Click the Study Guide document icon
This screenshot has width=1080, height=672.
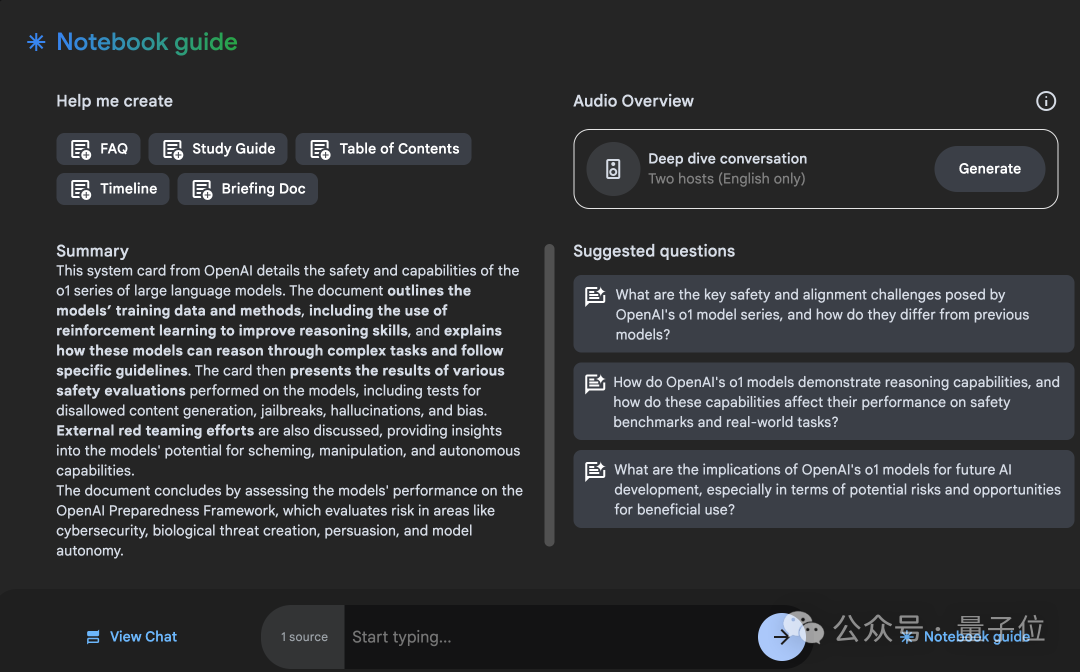[x=173, y=150]
